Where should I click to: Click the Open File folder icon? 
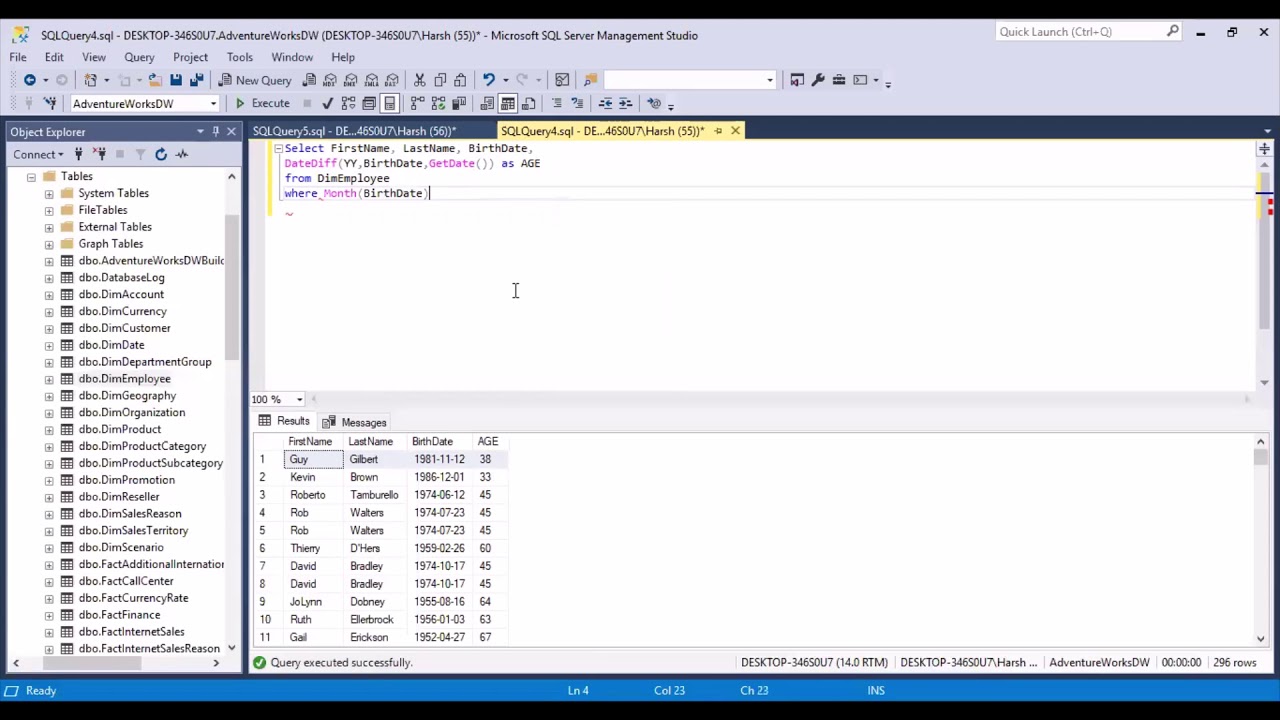click(x=154, y=80)
